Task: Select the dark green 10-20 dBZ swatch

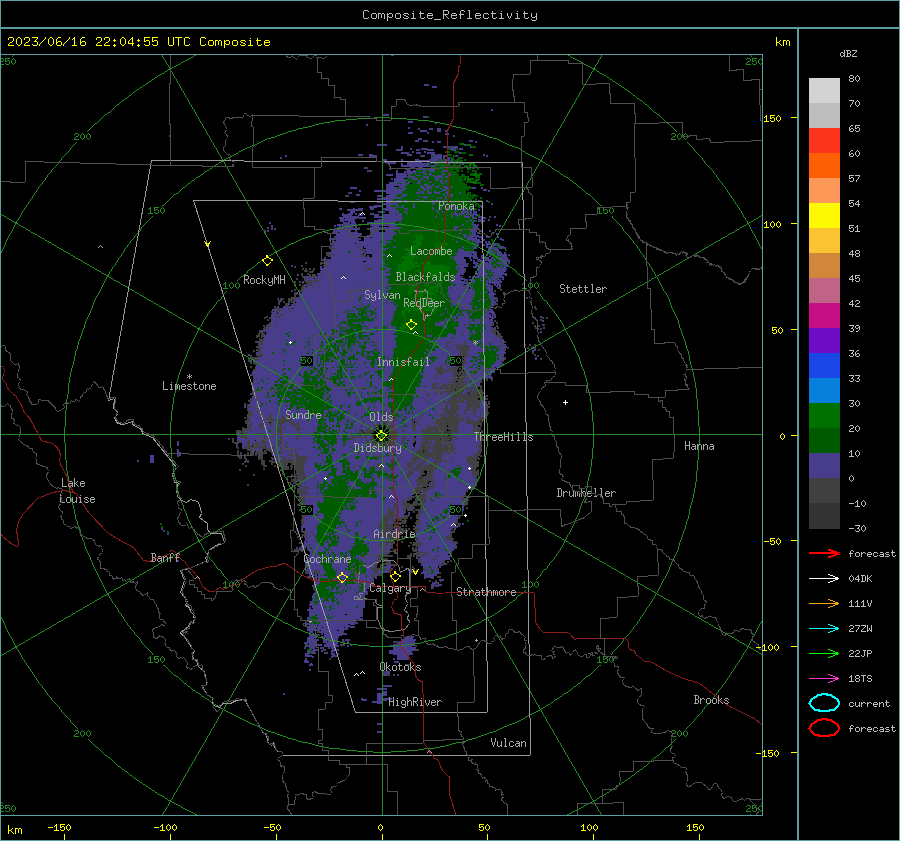Action: pos(824,441)
